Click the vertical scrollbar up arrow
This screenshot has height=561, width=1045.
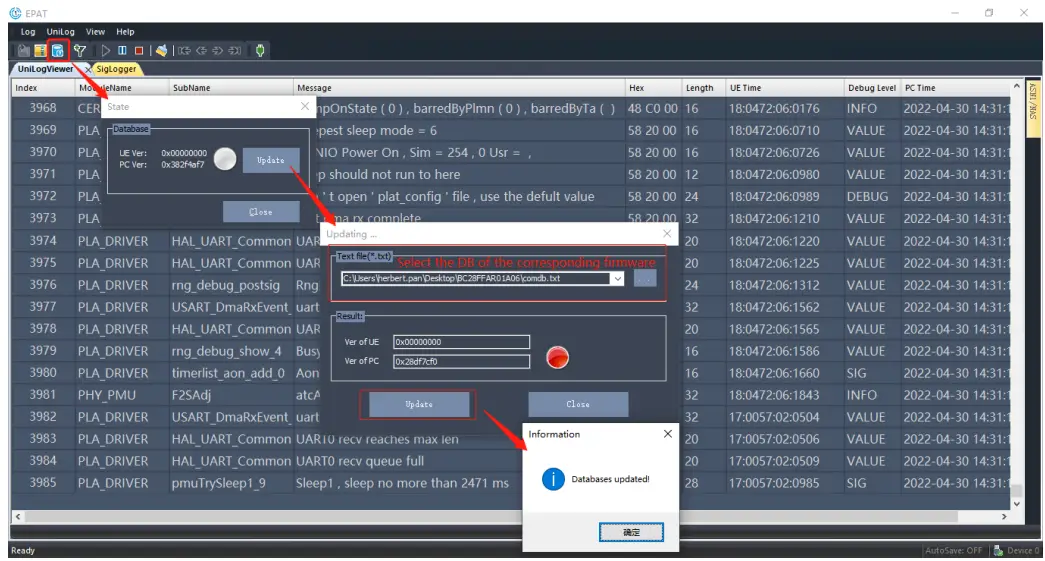click(x=1016, y=87)
